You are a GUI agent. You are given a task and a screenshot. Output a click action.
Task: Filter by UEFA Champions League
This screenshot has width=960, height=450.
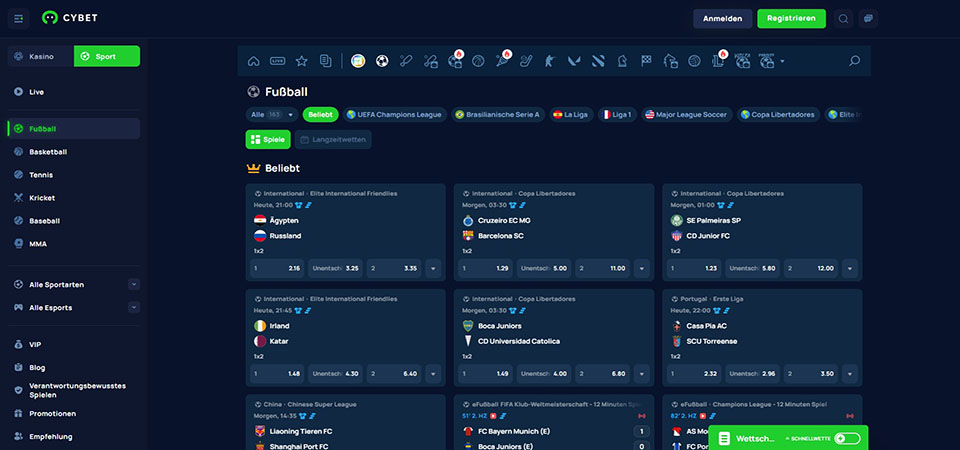point(394,114)
